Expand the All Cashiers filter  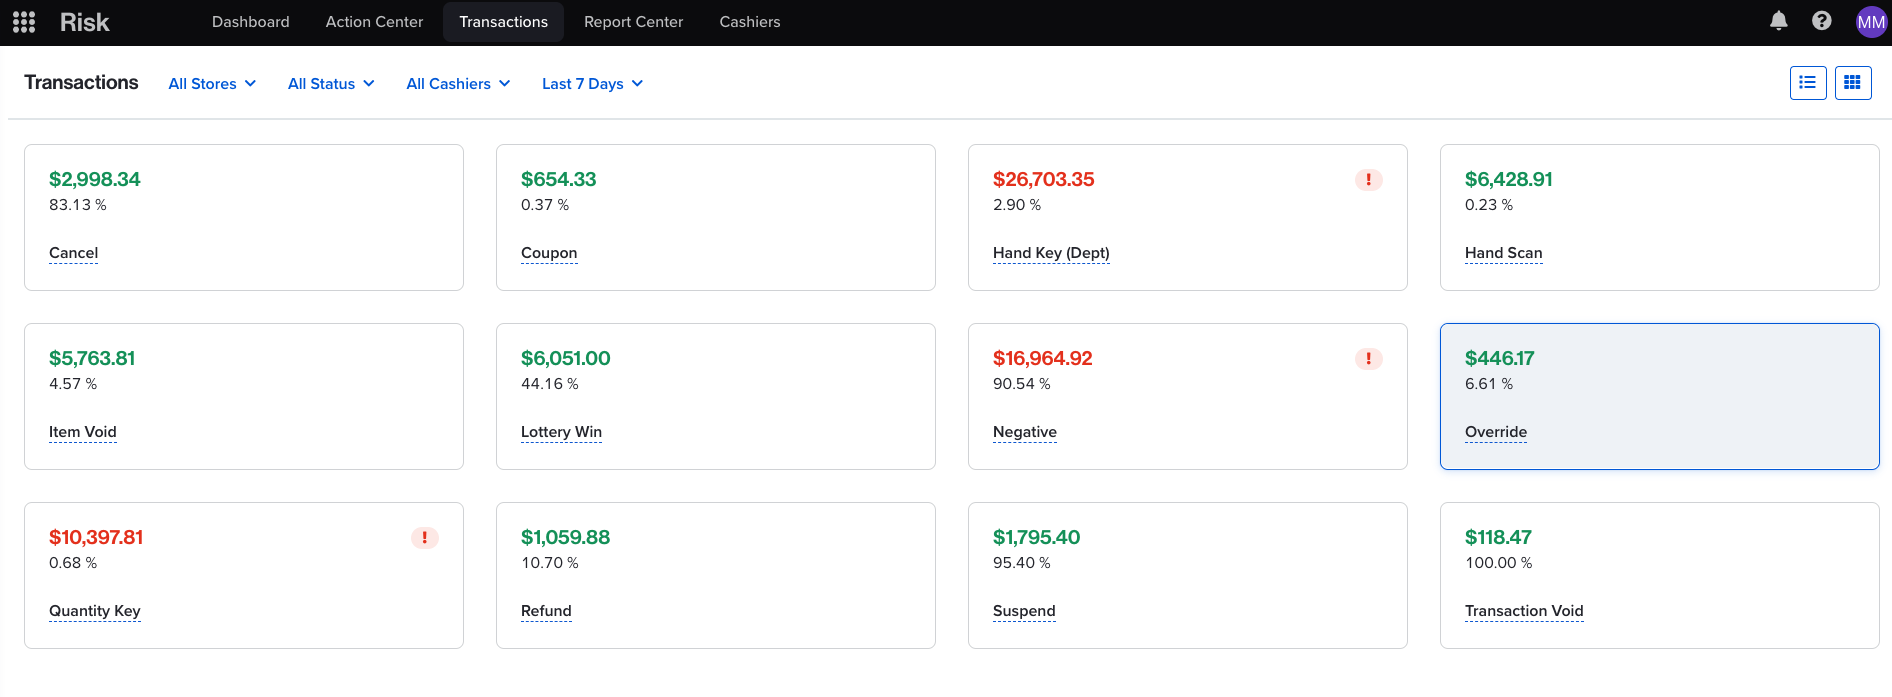[458, 84]
